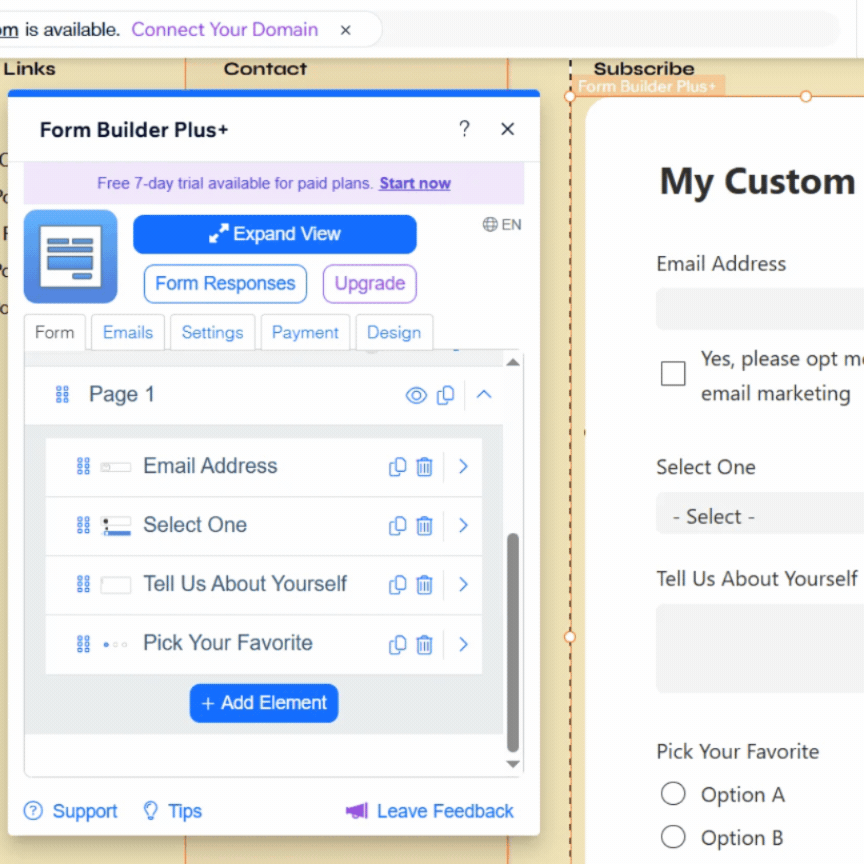Click the Add Element button

pyautogui.click(x=264, y=703)
